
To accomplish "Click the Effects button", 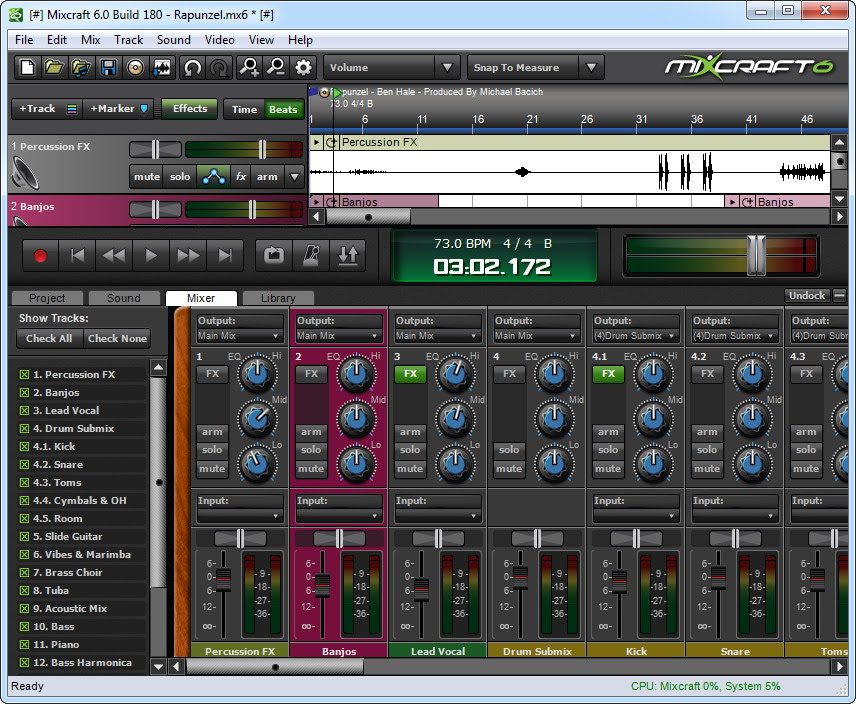I will [190, 109].
